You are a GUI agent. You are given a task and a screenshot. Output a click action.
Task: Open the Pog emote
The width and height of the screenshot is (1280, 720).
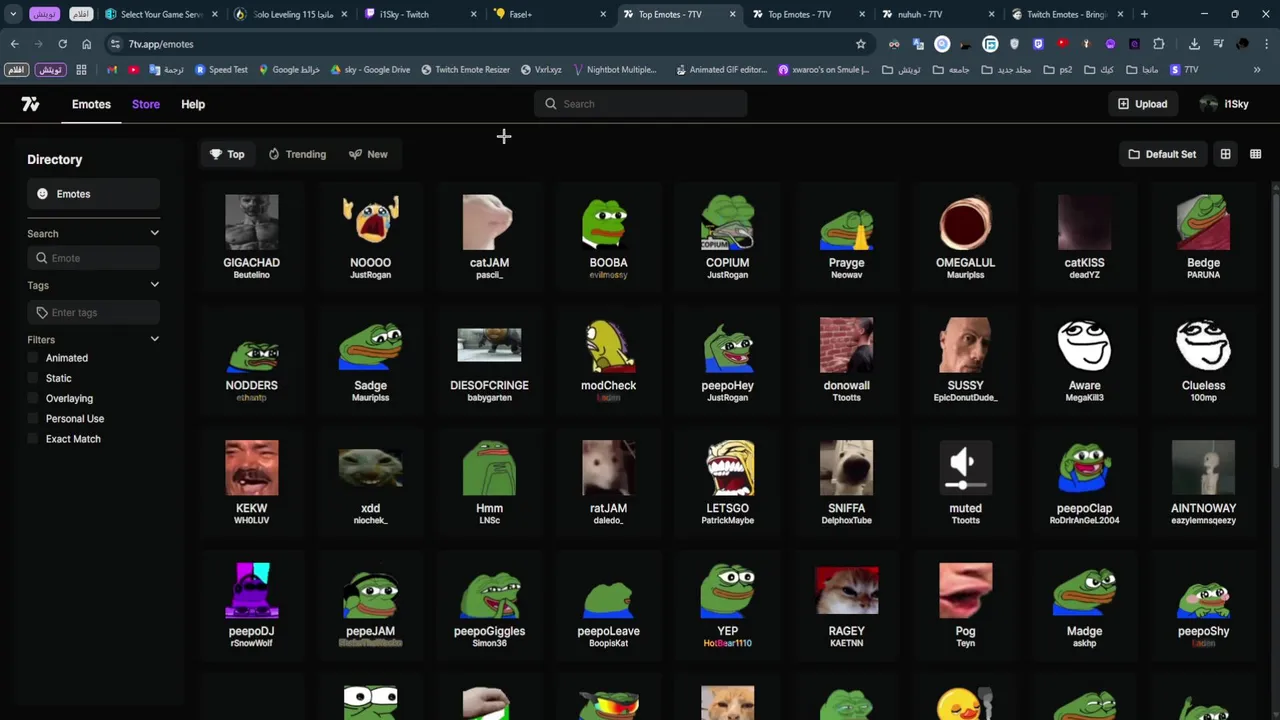click(965, 606)
